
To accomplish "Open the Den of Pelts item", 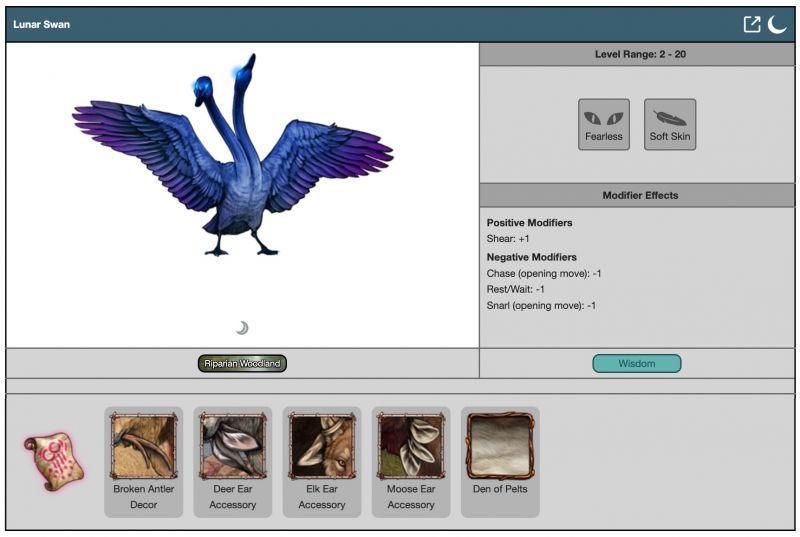I will pos(500,447).
